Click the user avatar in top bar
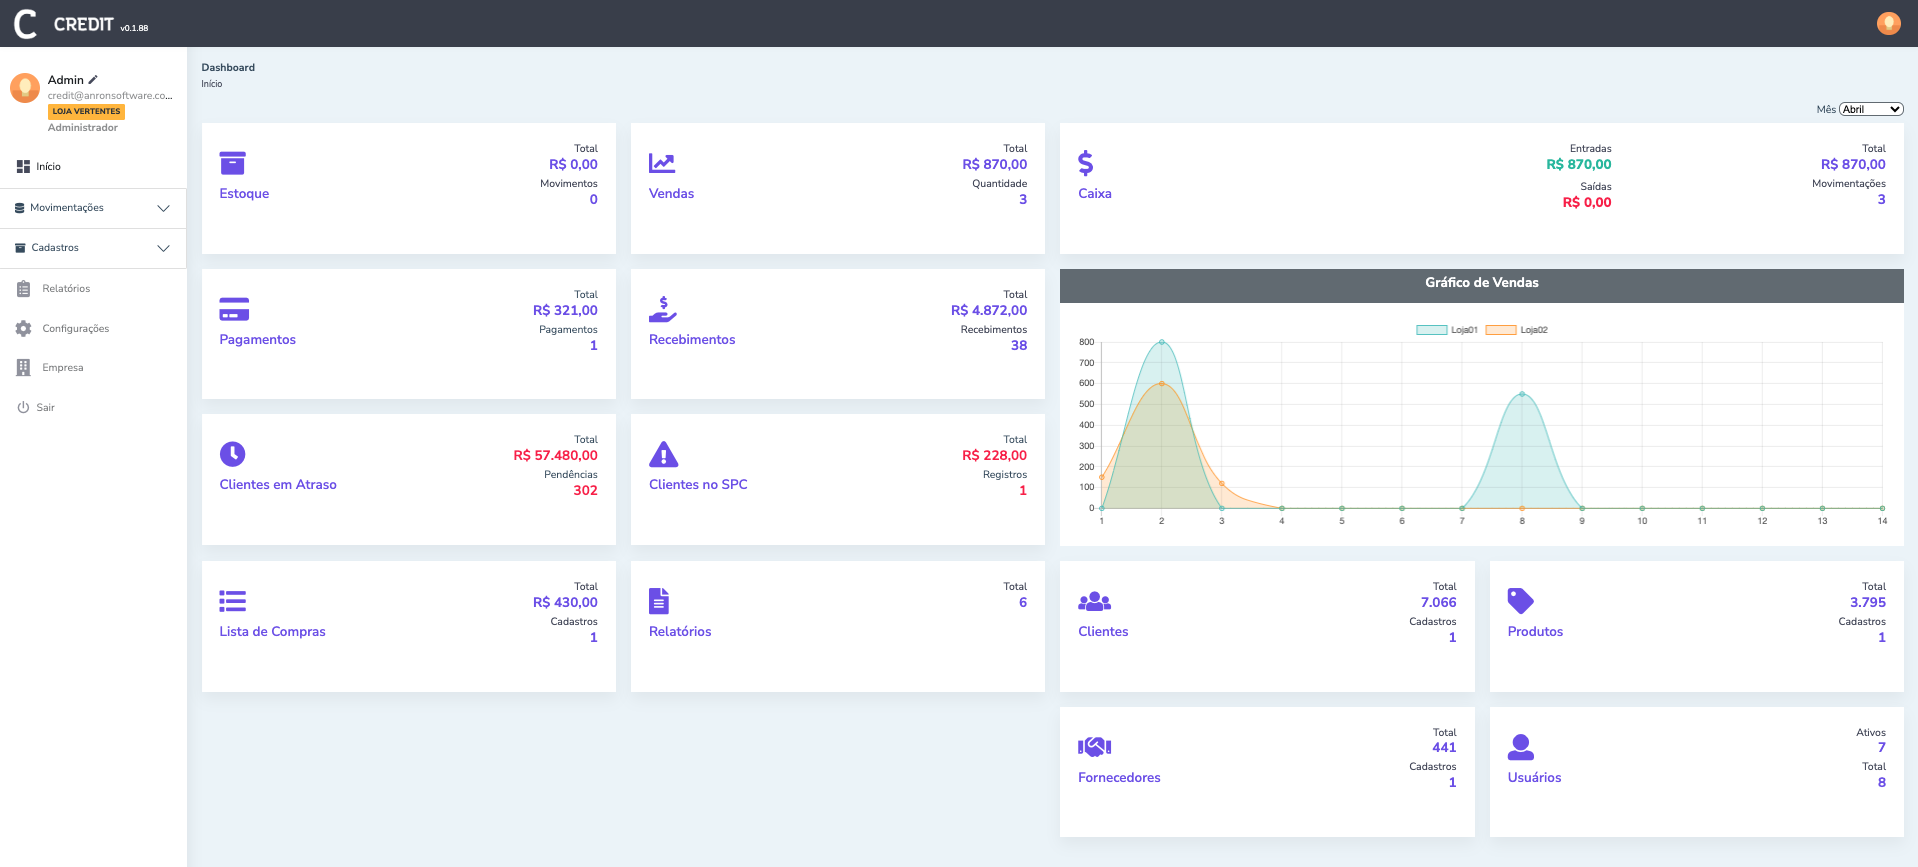The width and height of the screenshot is (1918, 867). point(1888,23)
